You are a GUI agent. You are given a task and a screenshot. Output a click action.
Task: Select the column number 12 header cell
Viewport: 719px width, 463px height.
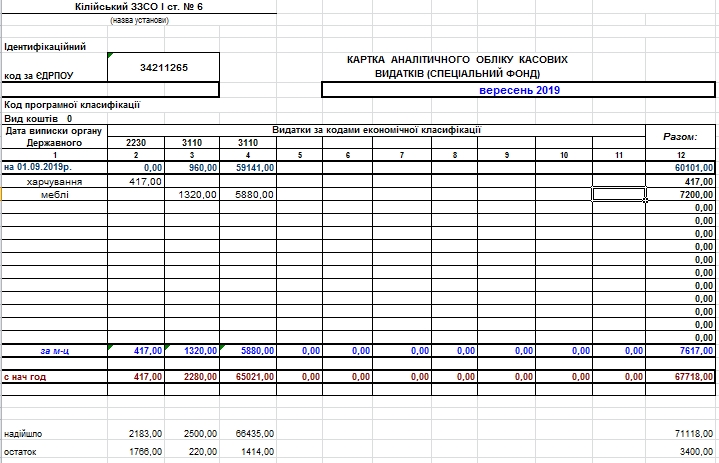[x=680, y=155]
